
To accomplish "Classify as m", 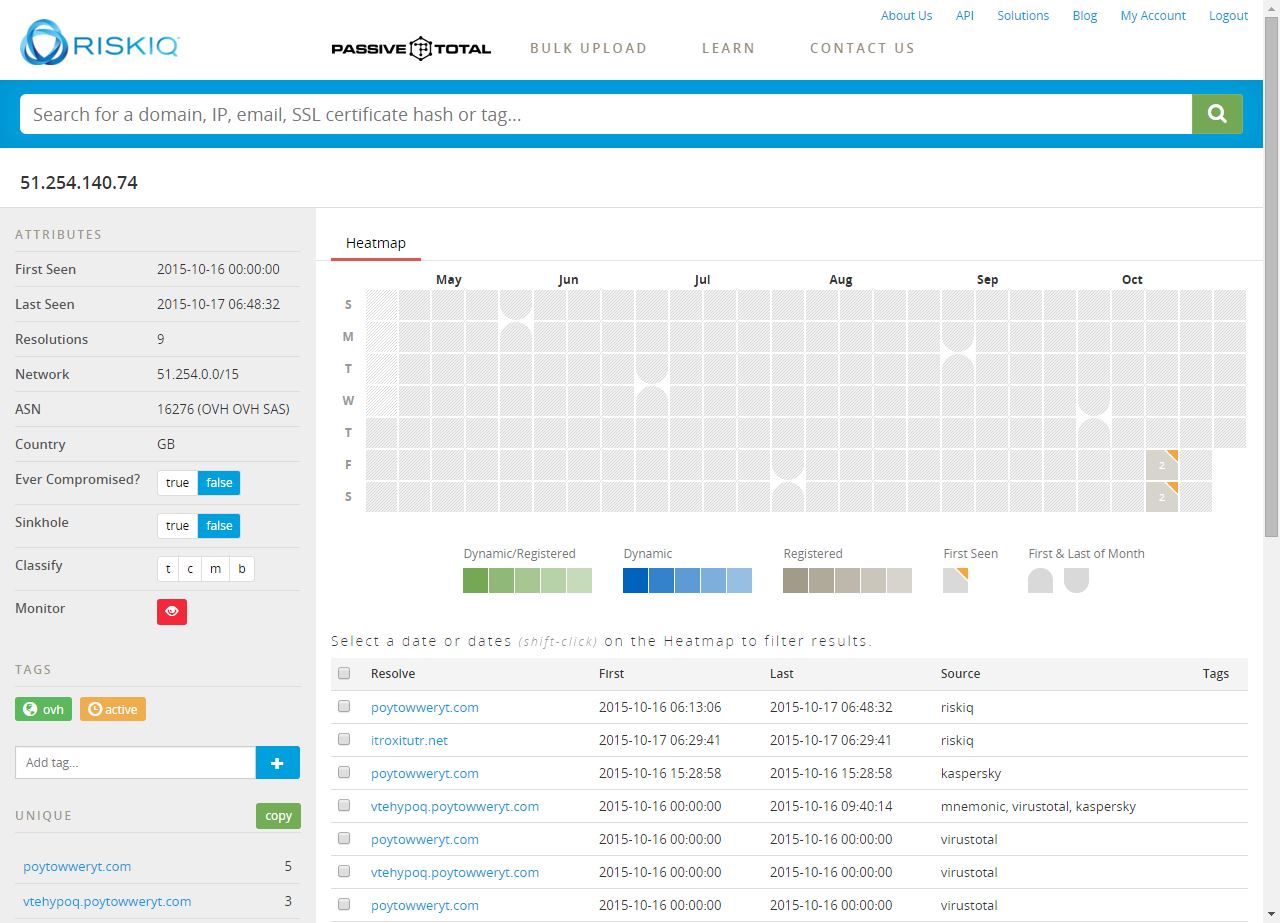I will pyautogui.click(x=215, y=569).
